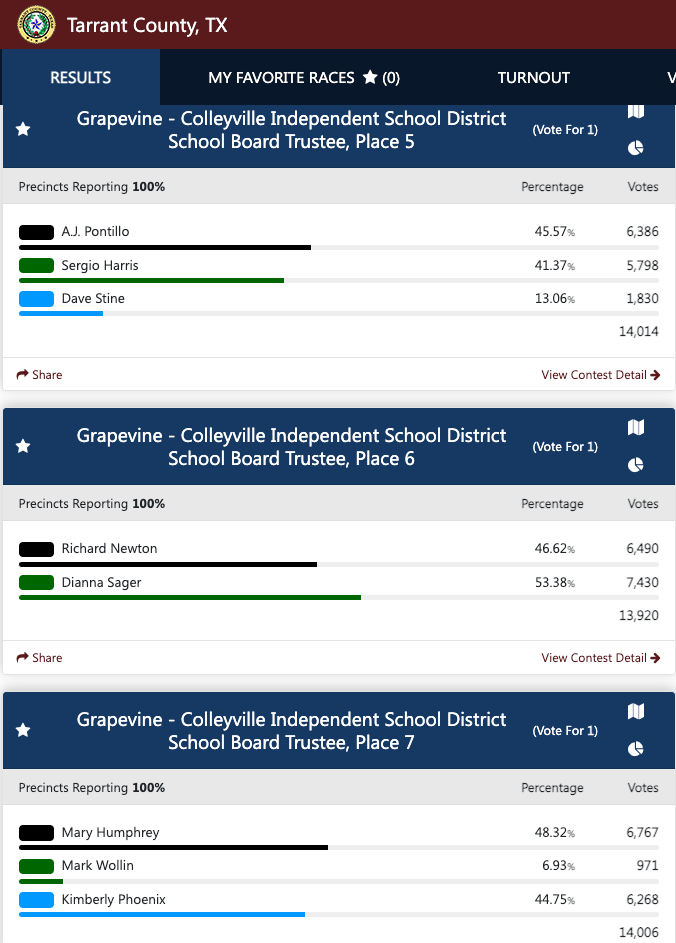
Task: Click the Tarrant County seal logo
Action: click(37, 25)
